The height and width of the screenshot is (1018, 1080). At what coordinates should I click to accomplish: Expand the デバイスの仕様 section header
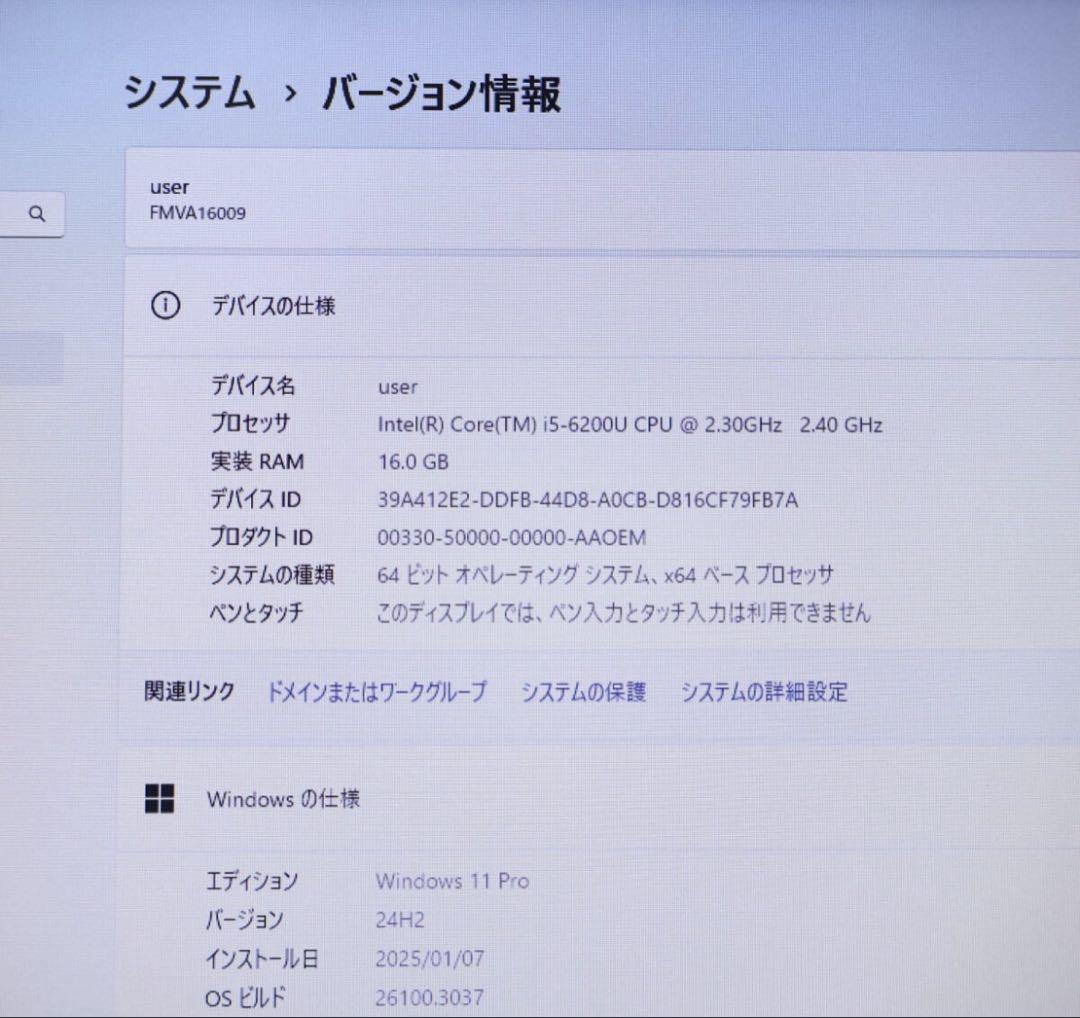tap(602, 305)
